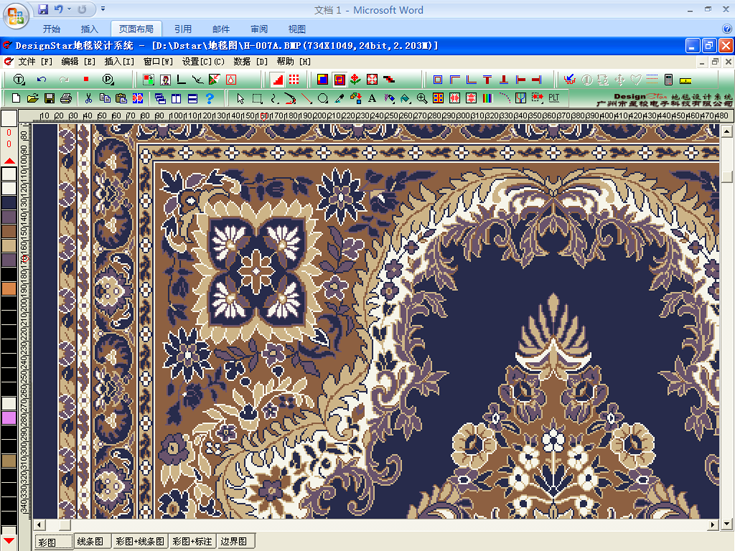735x551 pixels.
Task: Select the 彩图 view tab
Action: coord(53,542)
